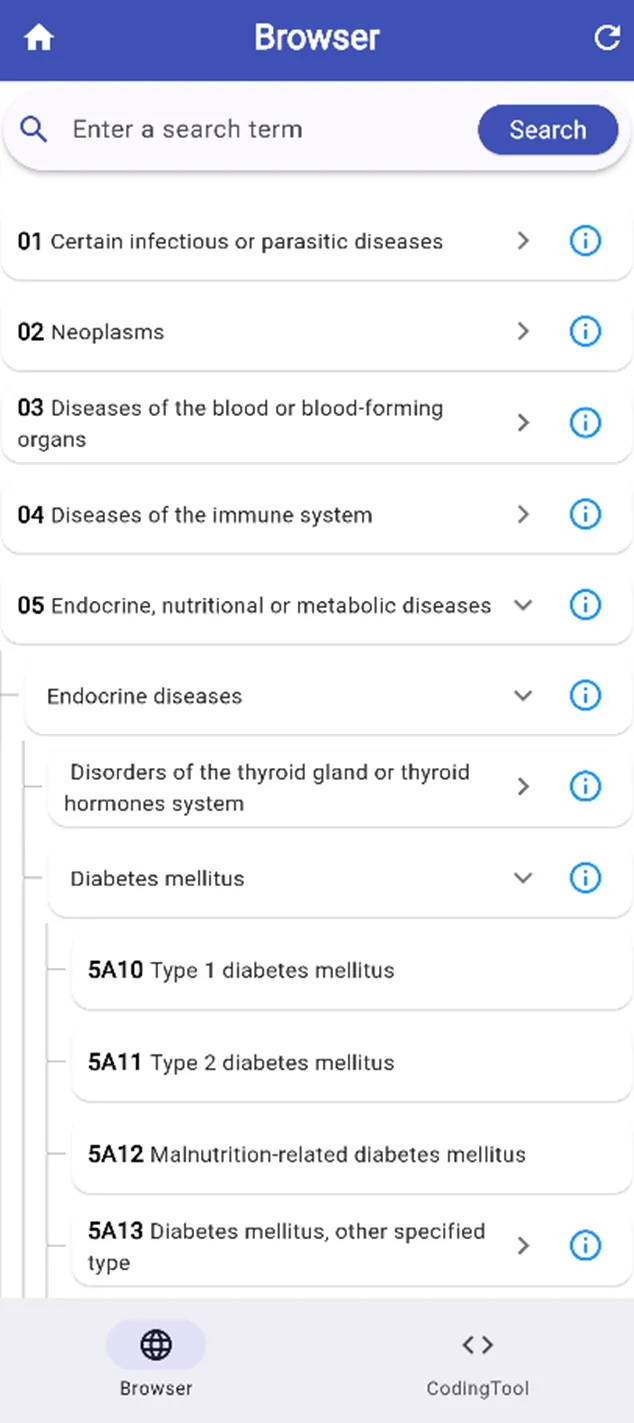Collapse the Diabetes mellitus group

click(x=523, y=878)
